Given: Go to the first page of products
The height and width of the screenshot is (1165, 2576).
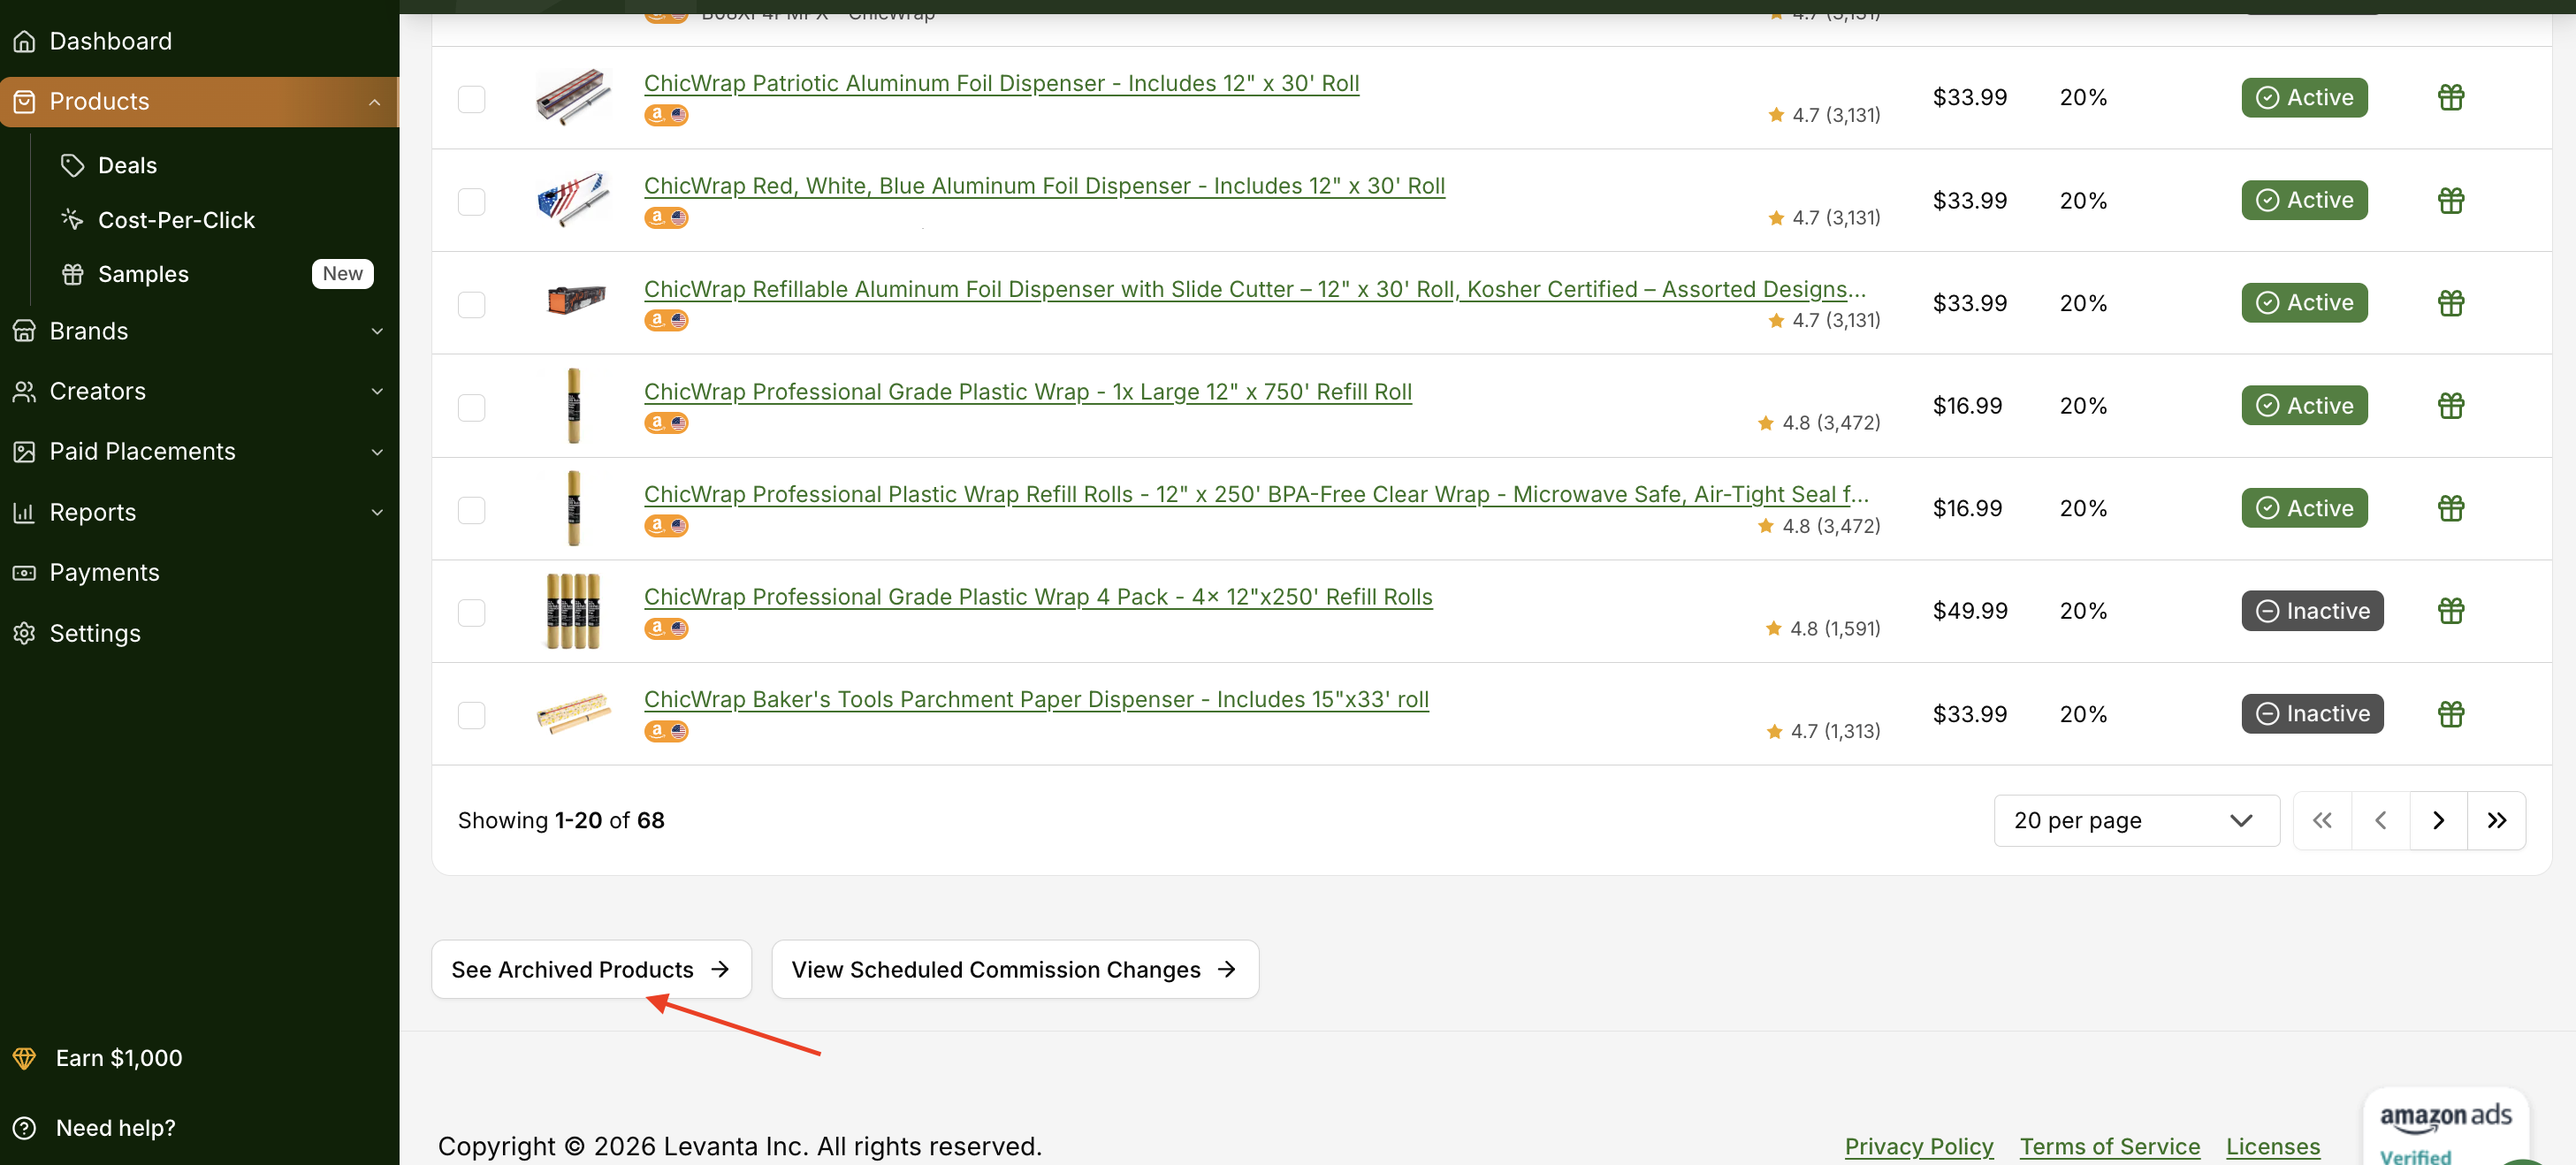Looking at the screenshot, I should (x=2322, y=821).
